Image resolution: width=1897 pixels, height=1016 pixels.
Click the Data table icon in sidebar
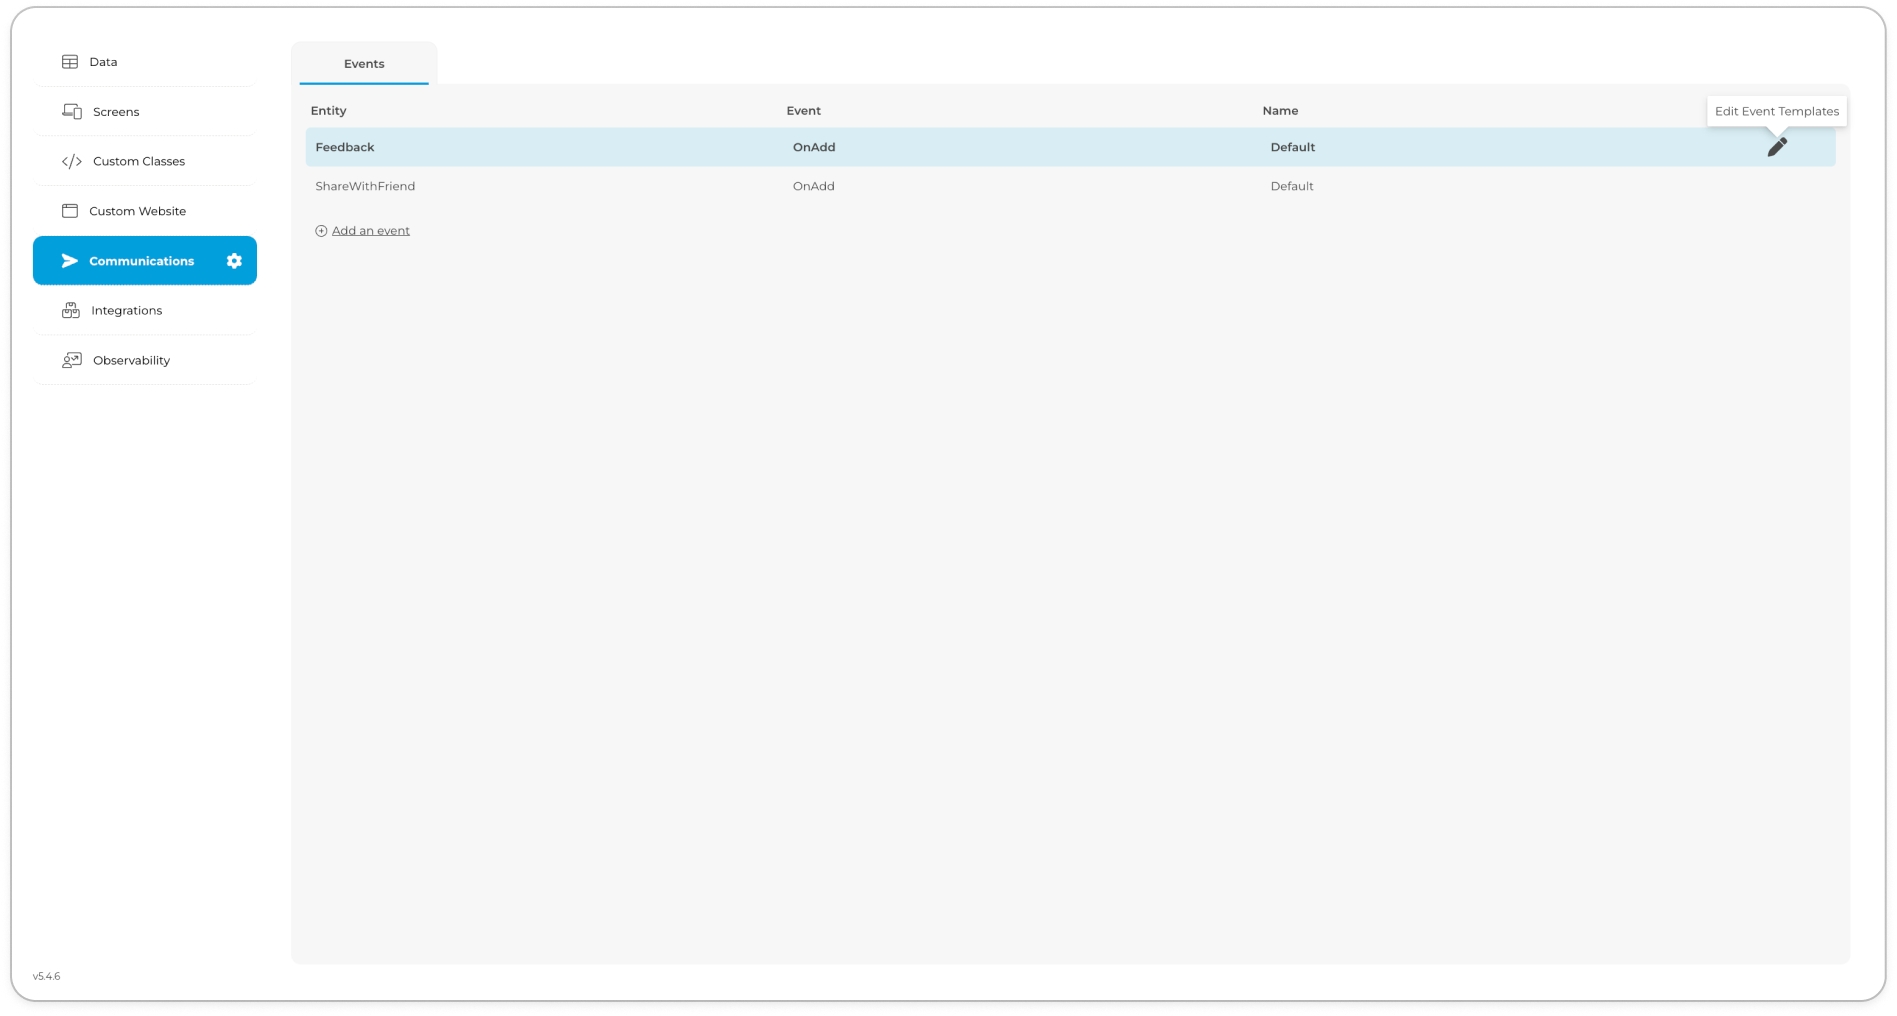pos(70,62)
